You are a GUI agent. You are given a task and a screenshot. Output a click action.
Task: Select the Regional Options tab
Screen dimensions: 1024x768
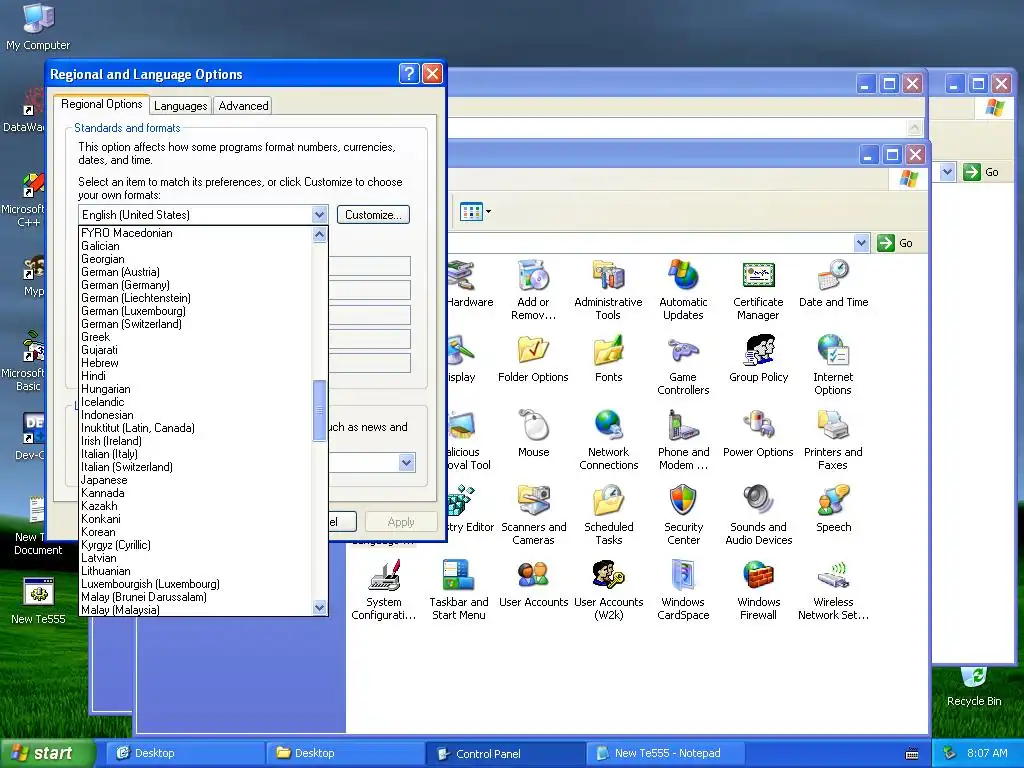click(101, 104)
